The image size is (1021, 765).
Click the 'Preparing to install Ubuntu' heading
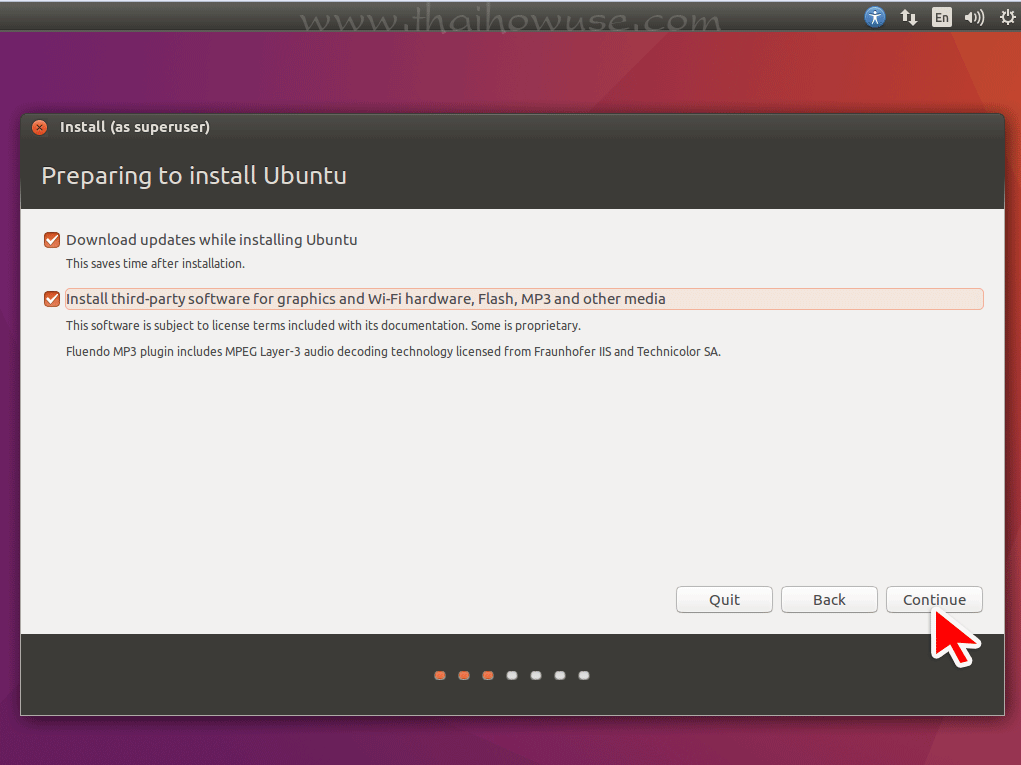click(x=194, y=176)
